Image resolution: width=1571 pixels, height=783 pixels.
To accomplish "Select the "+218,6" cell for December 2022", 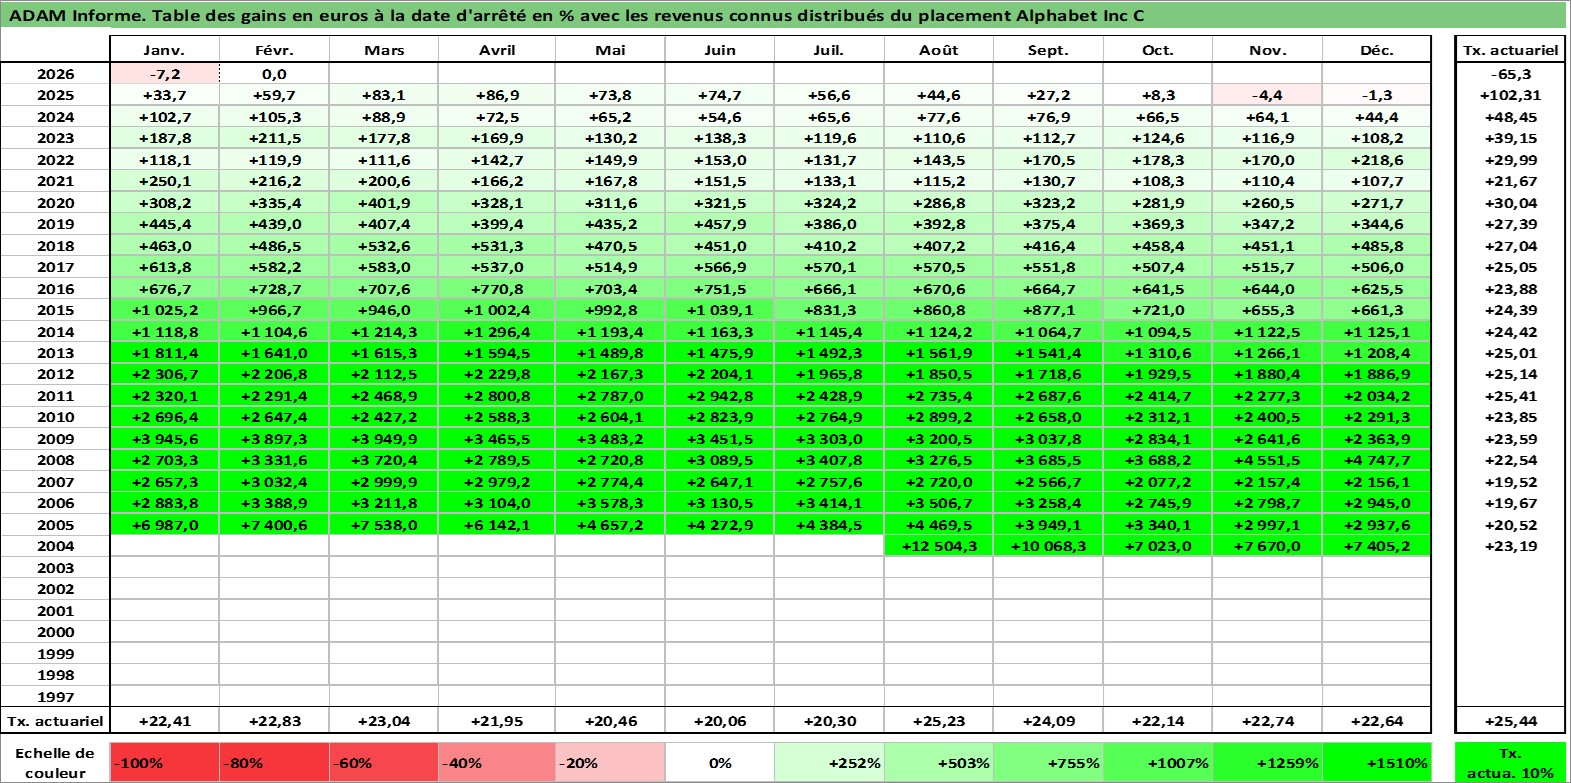I will (x=1377, y=160).
